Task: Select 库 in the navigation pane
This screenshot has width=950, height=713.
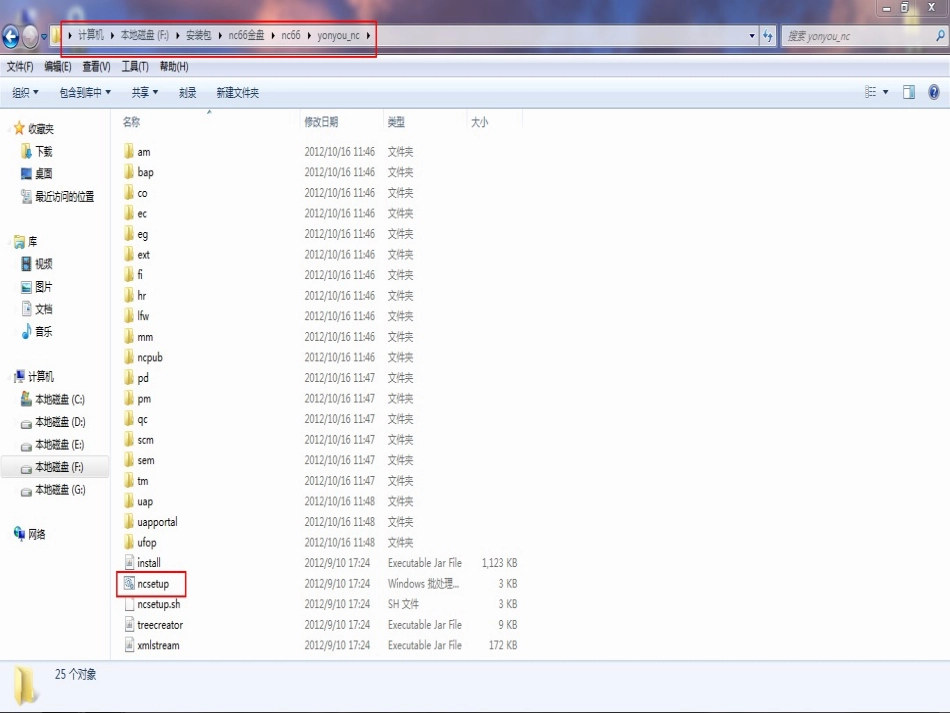Action: [x=32, y=241]
